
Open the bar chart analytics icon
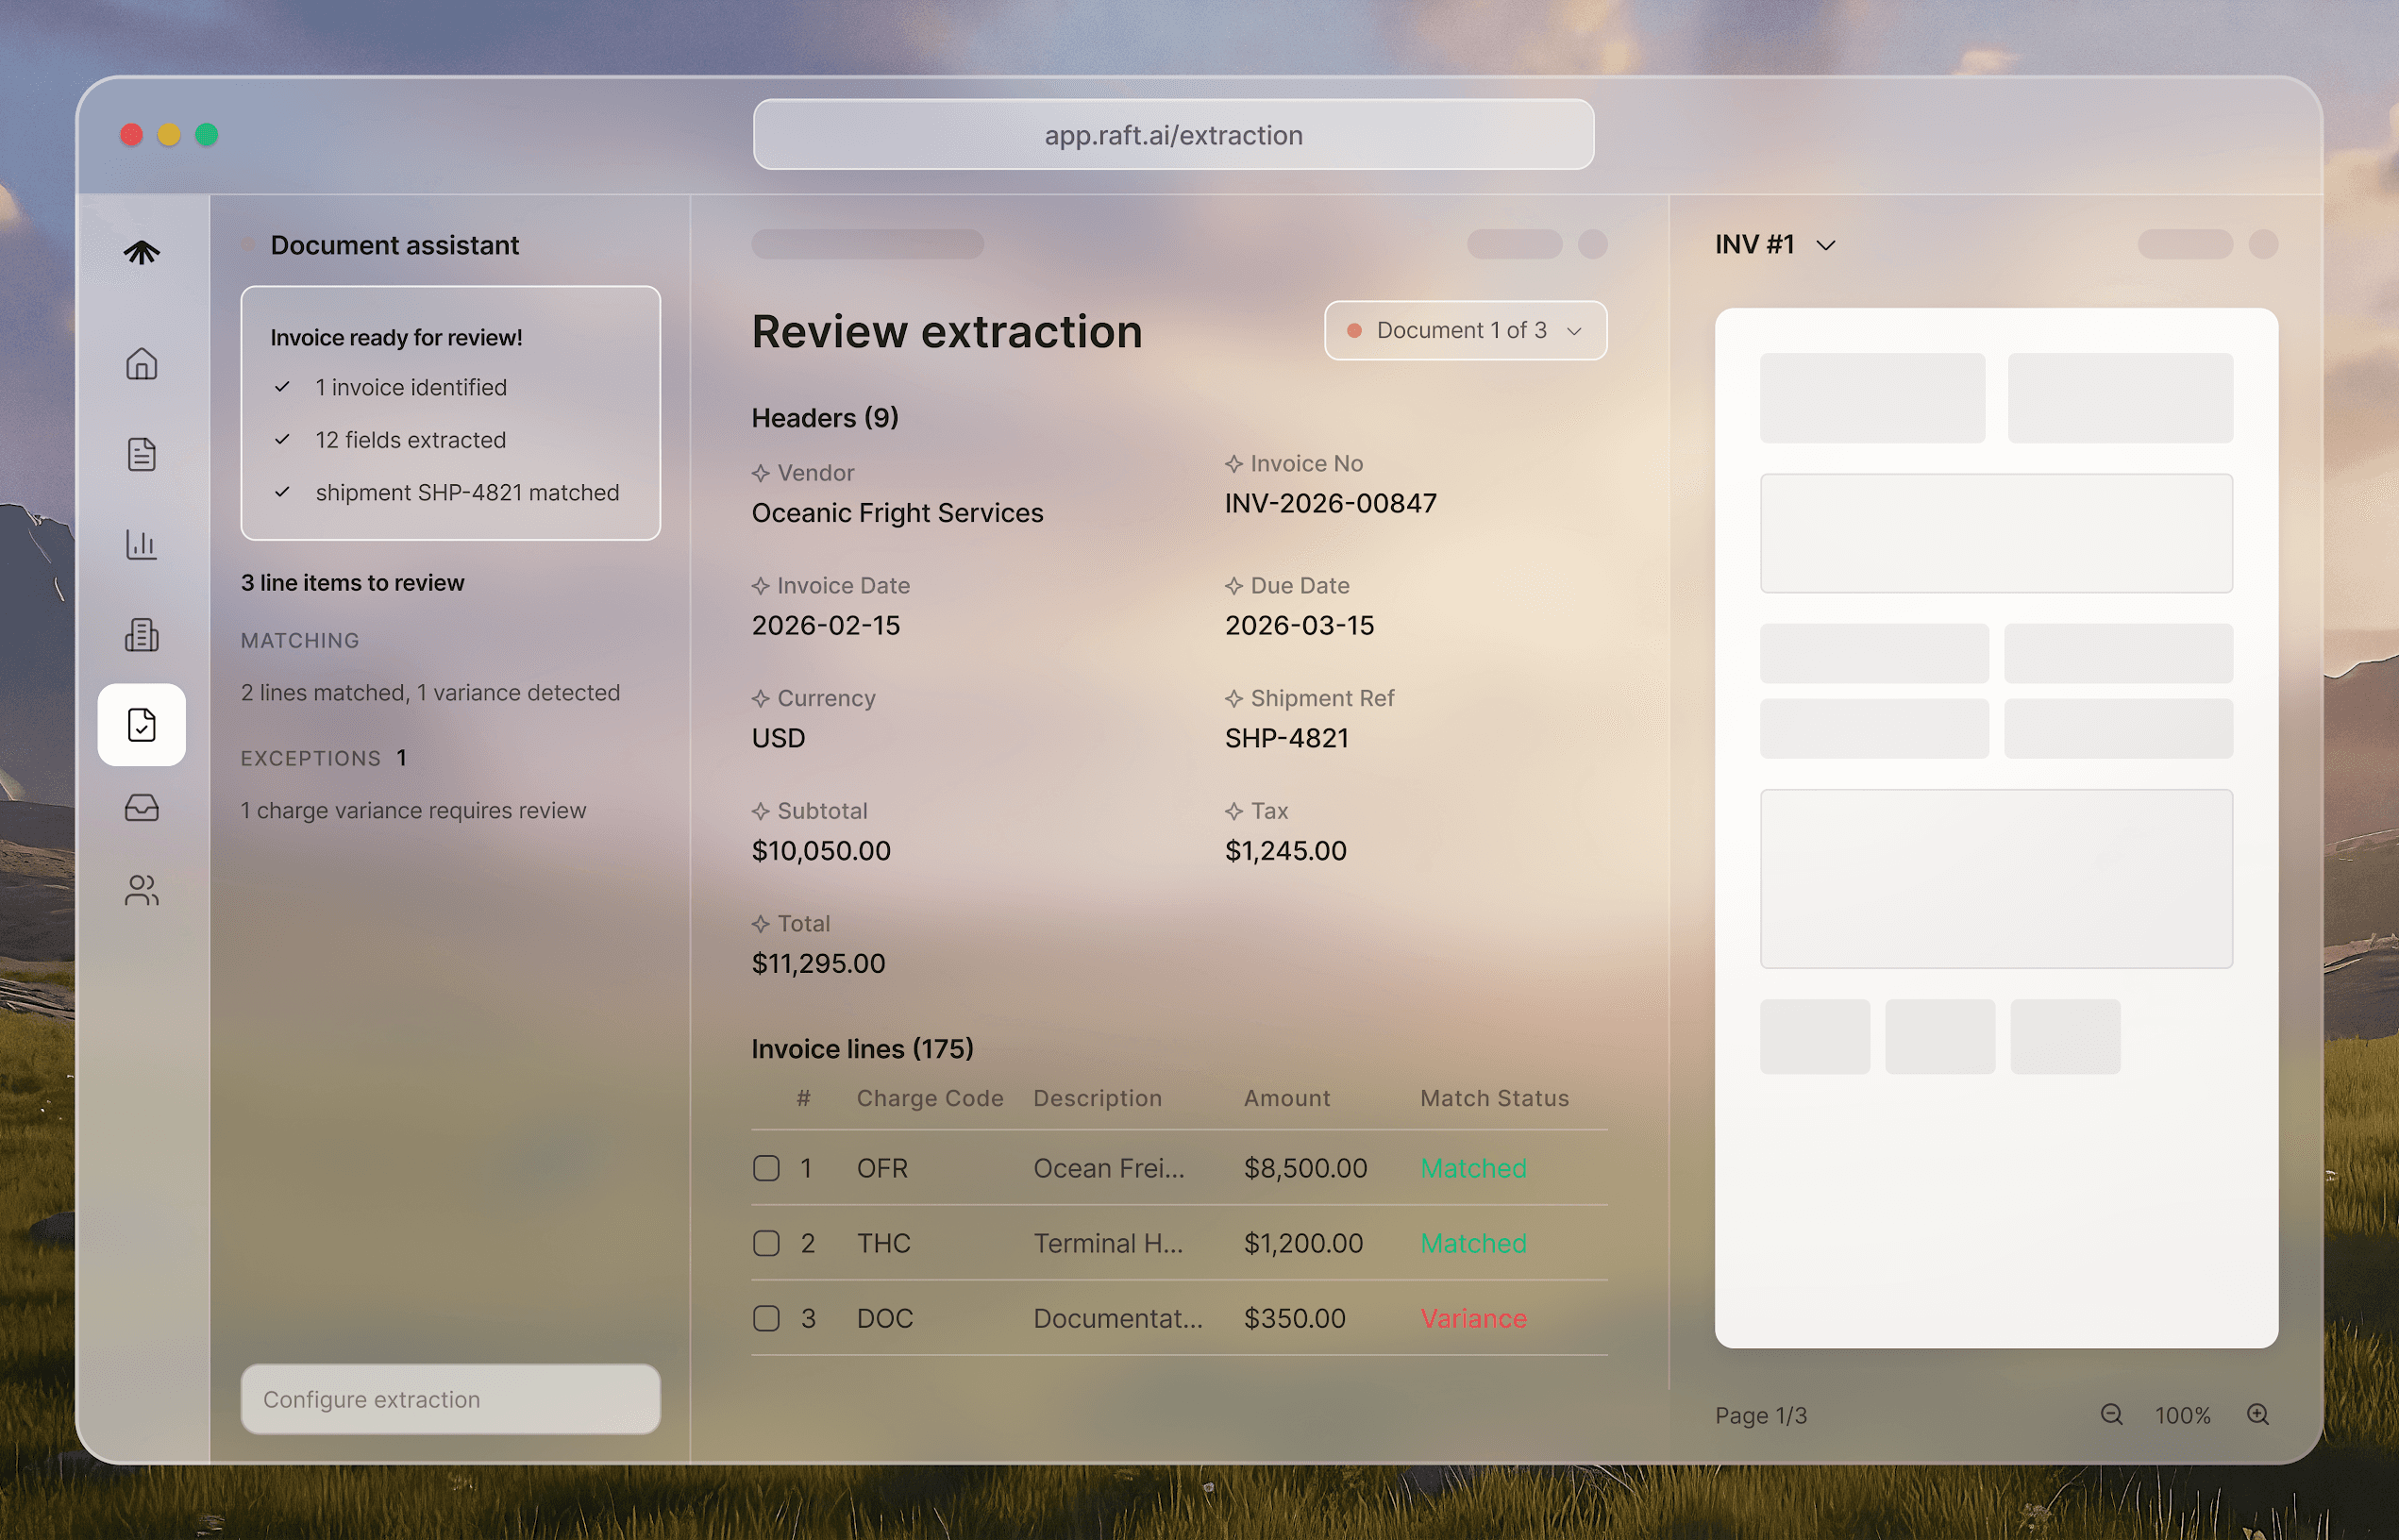click(x=141, y=544)
